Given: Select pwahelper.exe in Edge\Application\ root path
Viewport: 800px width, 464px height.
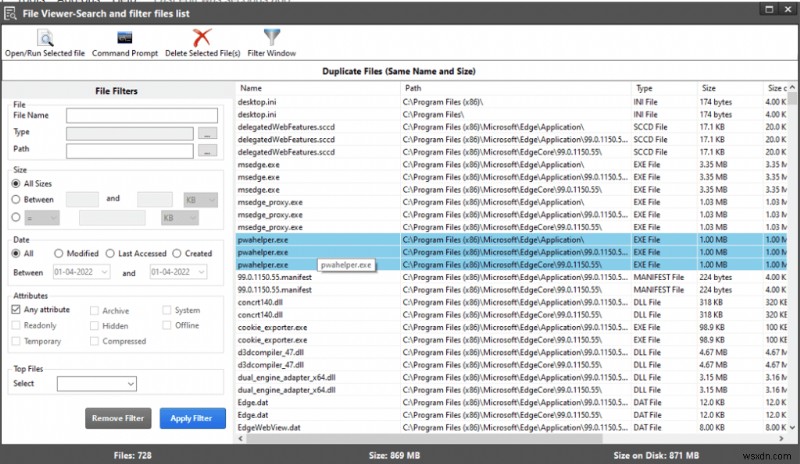Looking at the screenshot, I should tap(512, 240).
